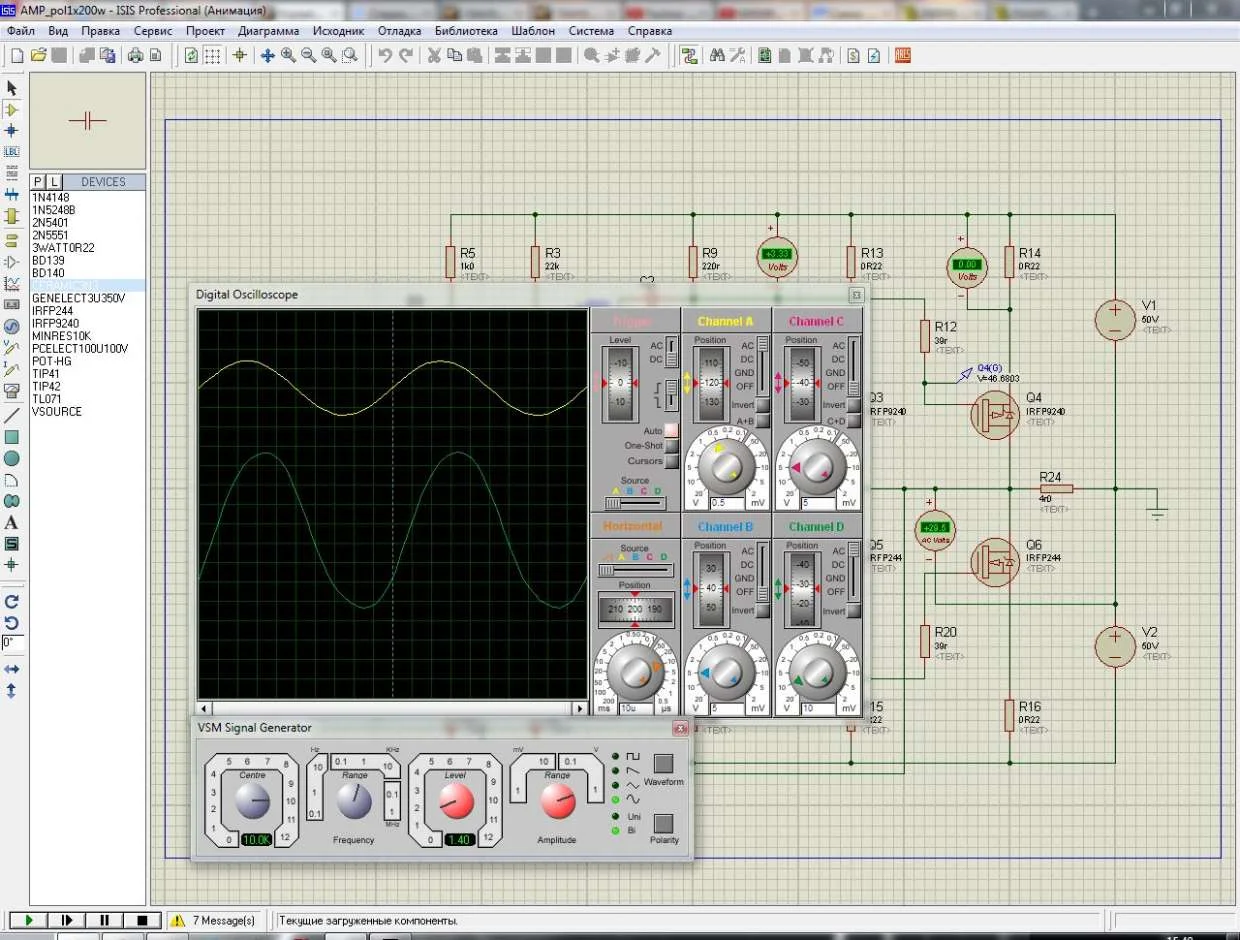Click the Open design folder icon
The width and height of the screenshot is (1240, 940).
coord(38,56)
